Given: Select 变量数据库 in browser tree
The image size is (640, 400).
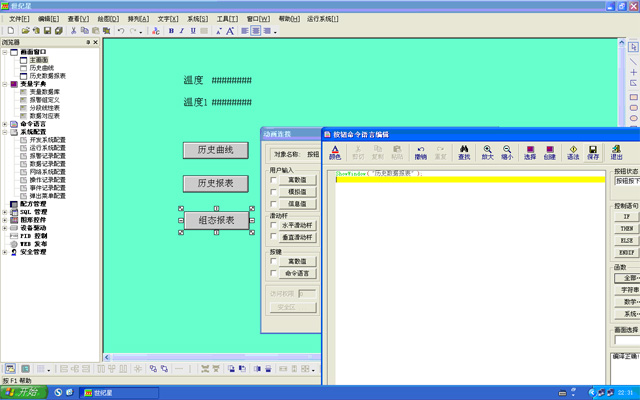Looking at the screenshot, I should 44,92.
